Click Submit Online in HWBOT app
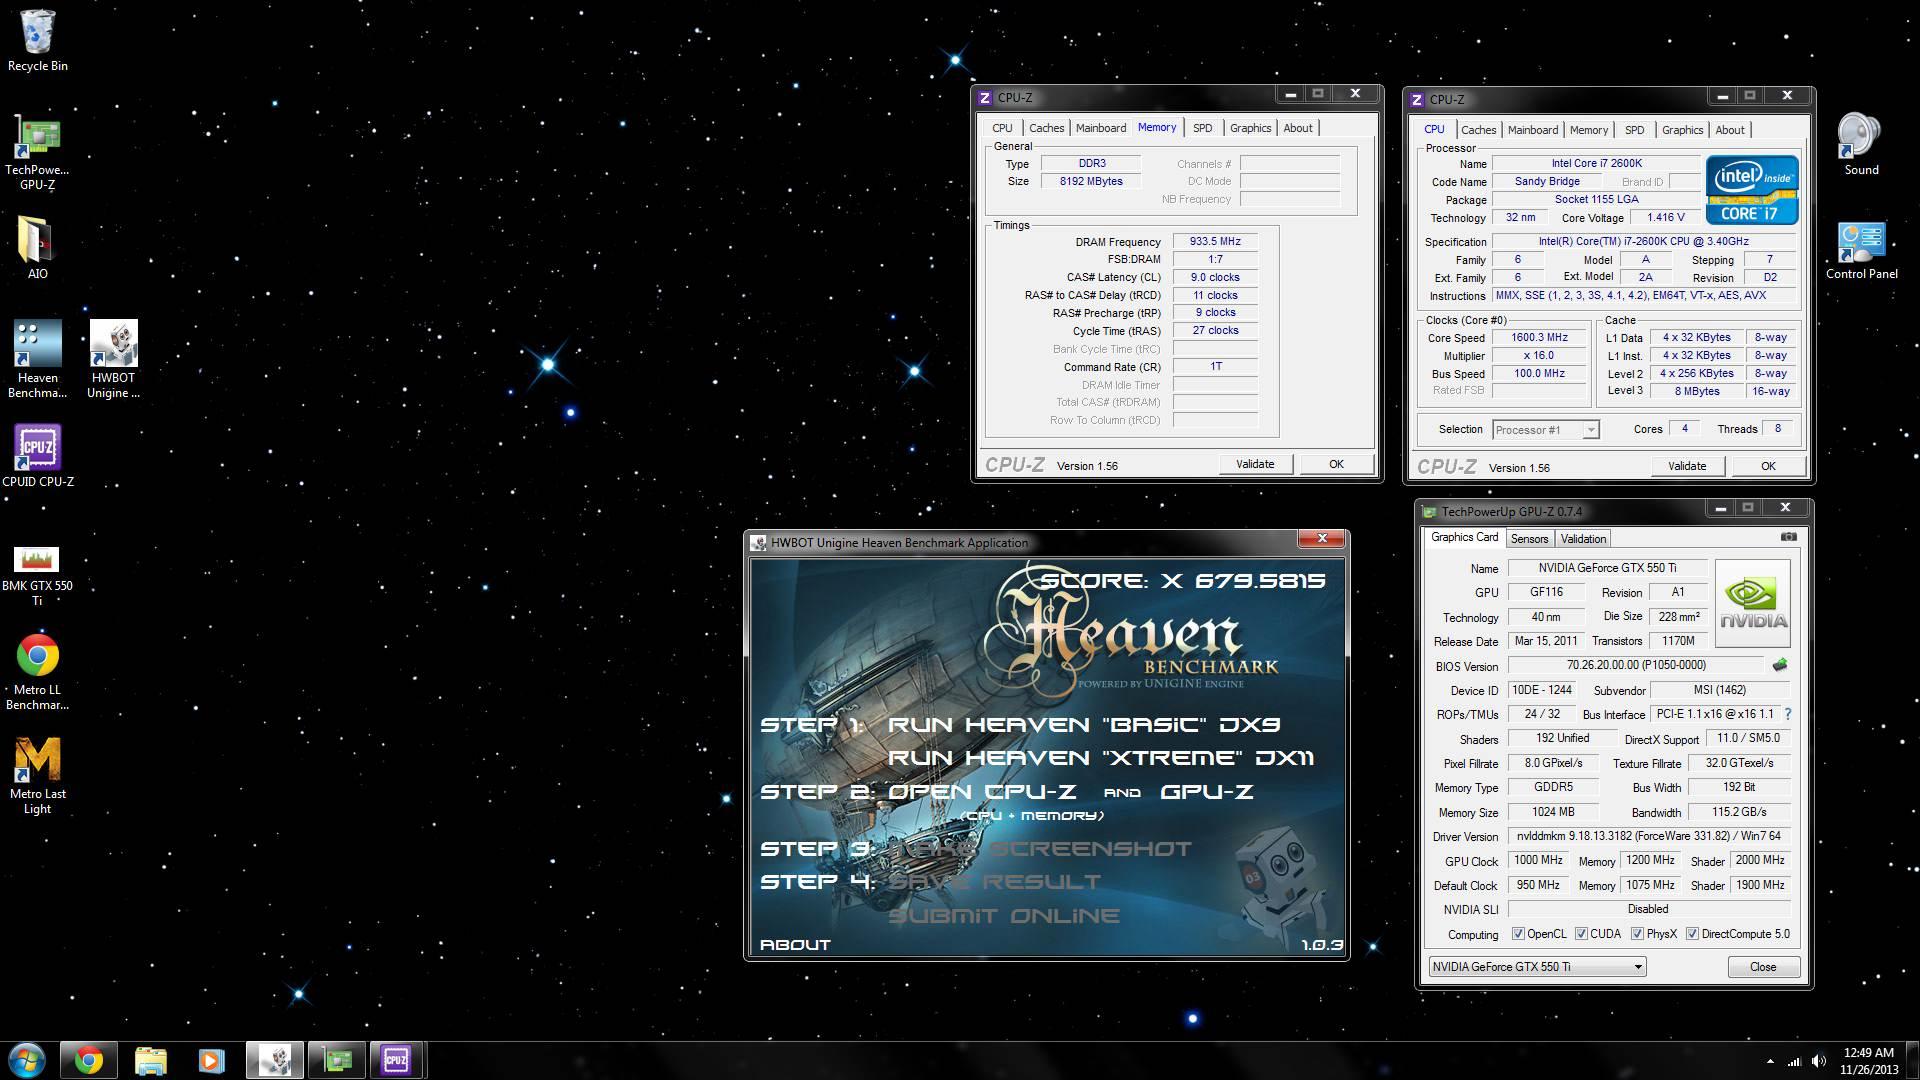Screen dimensions: 1920x1080 click(1003, 916)
